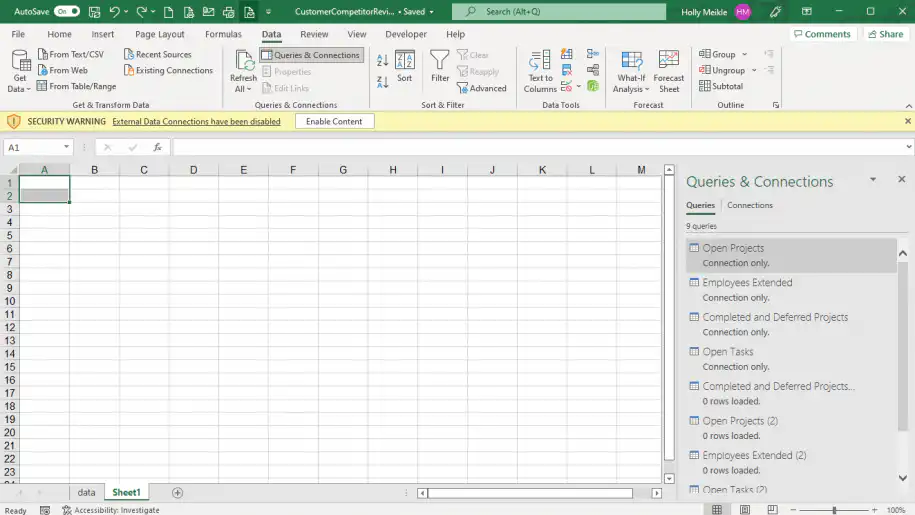Click Quick Print icon in toolbar
The image size is (915, 515).
[x=229, y=12]
